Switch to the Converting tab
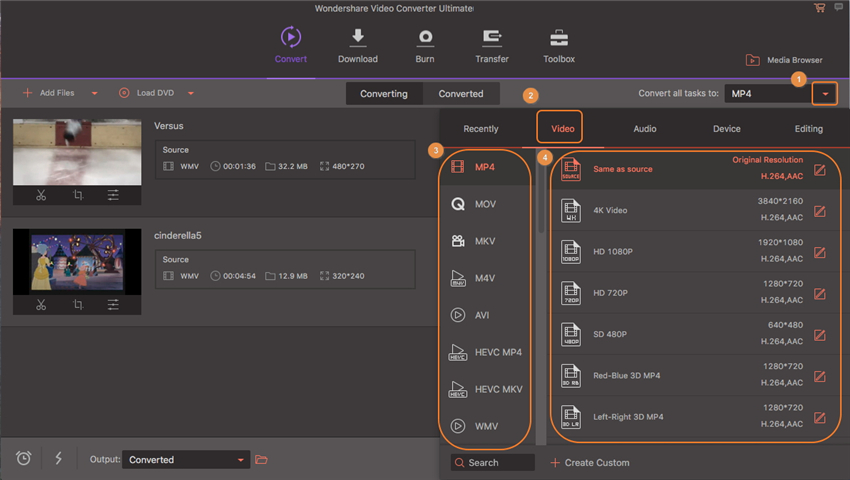 coord(384,94)
